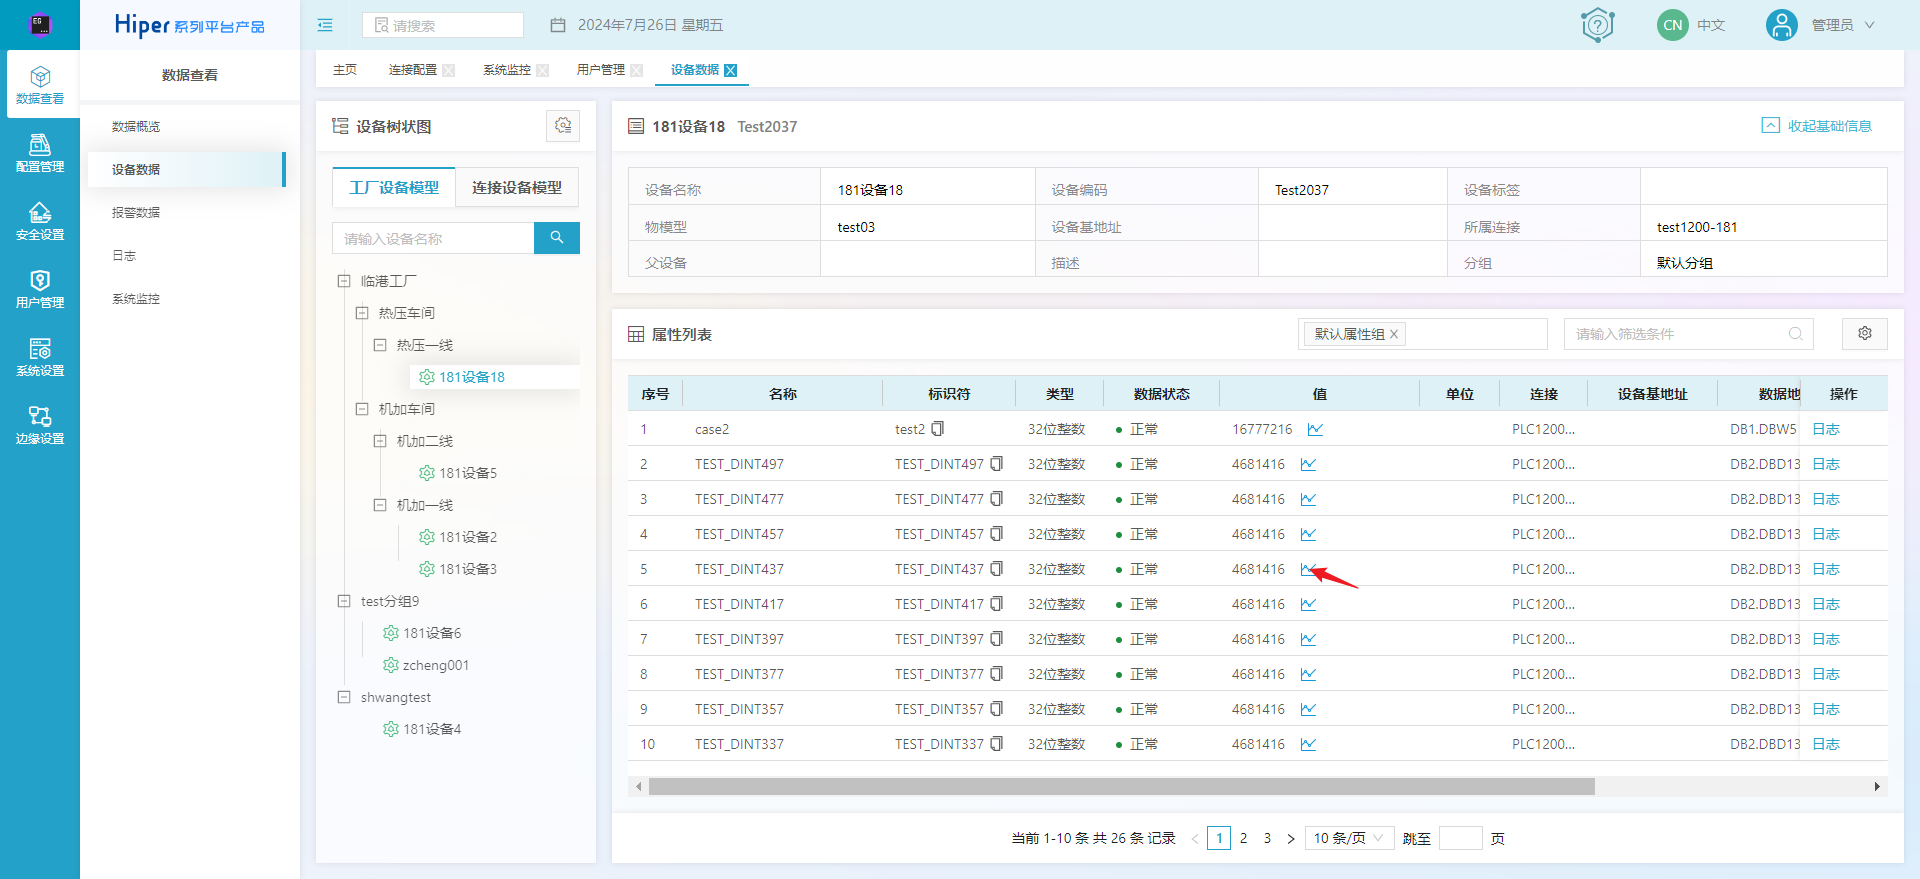
Task: Show the trend chart for TEST_DINT337
Action: [1308, 744]
